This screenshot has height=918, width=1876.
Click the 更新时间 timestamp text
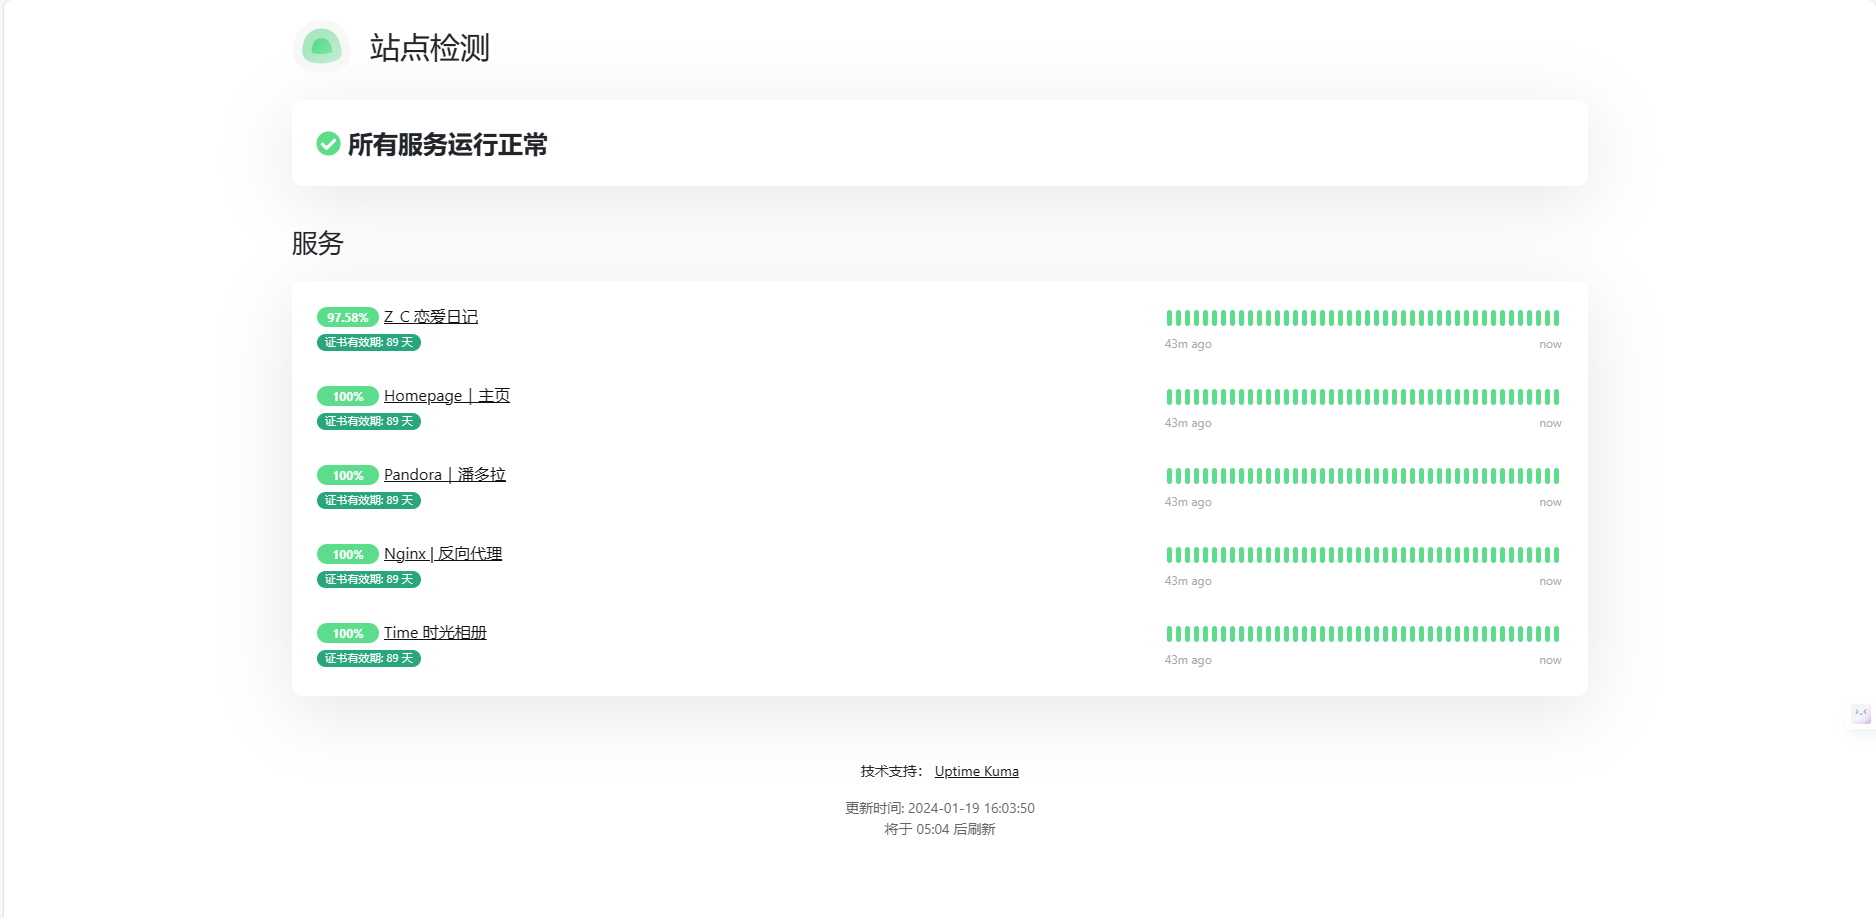click(x=940, y=808)
